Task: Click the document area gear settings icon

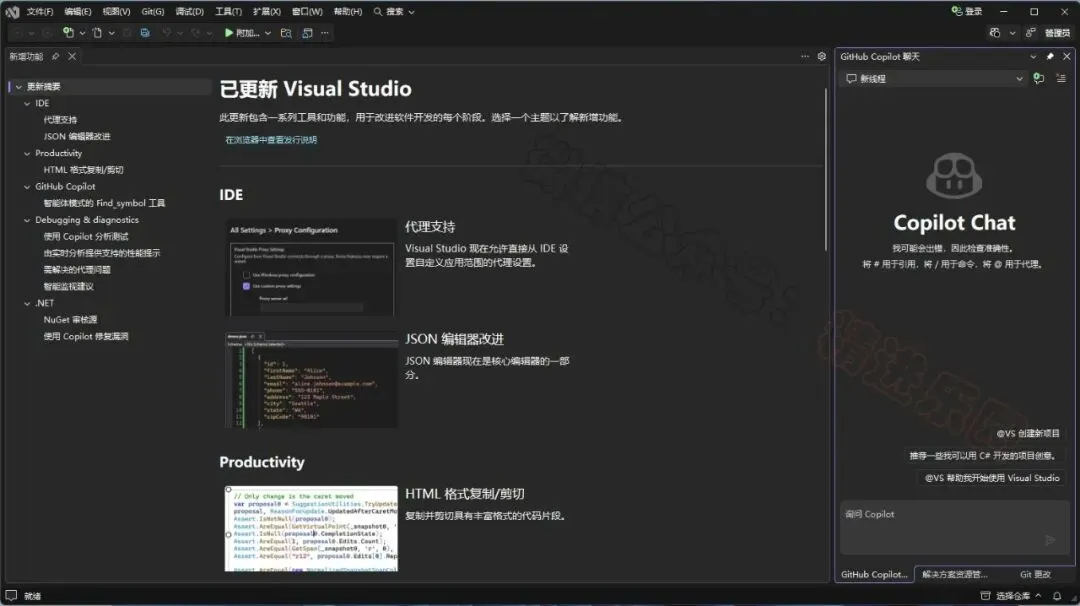Action: click(822, 56)
